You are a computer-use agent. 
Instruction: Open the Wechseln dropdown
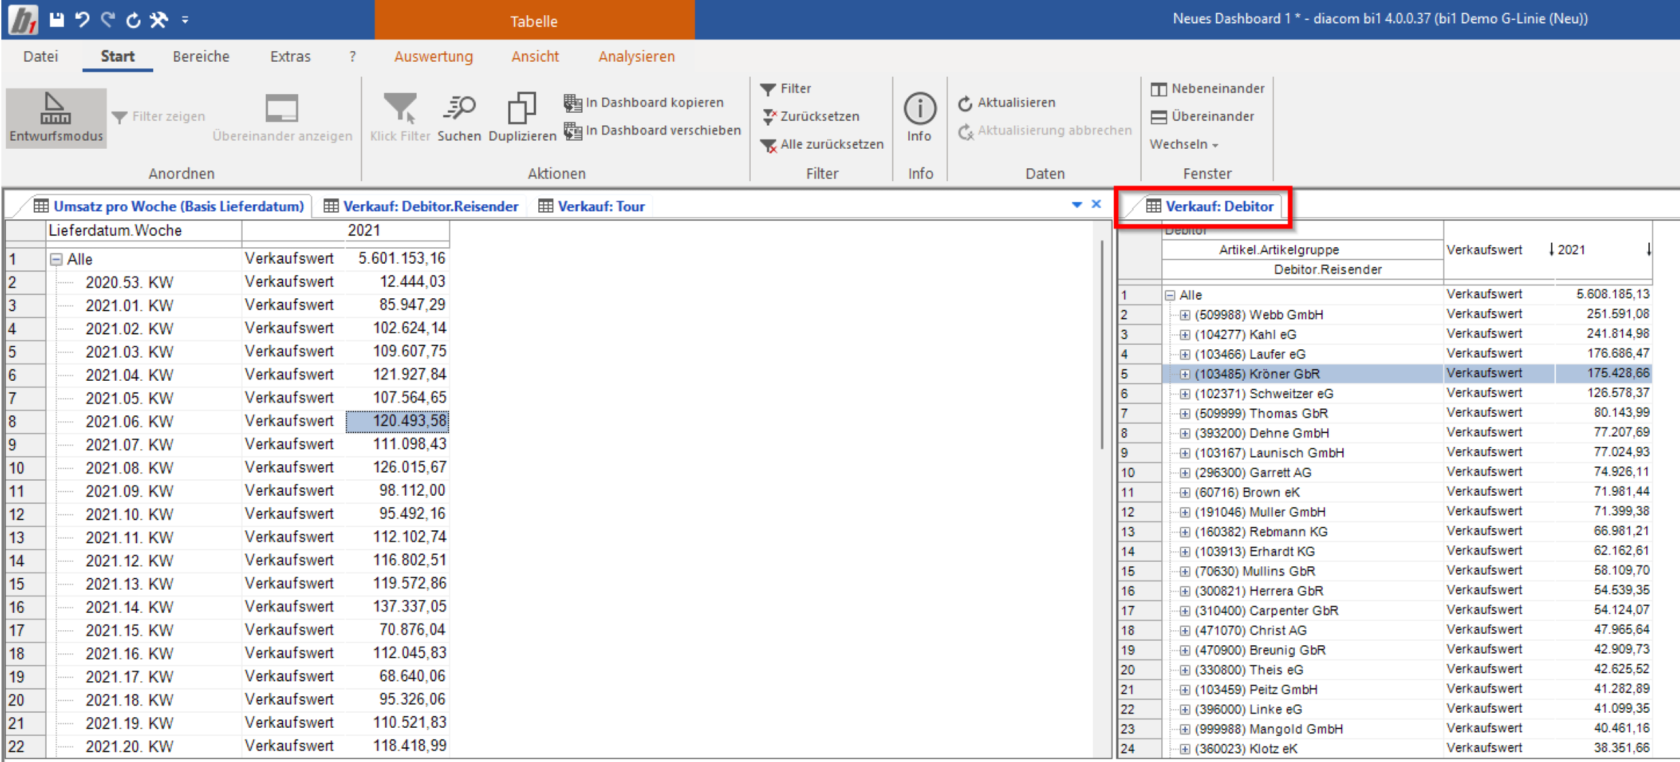point(1184,145)
